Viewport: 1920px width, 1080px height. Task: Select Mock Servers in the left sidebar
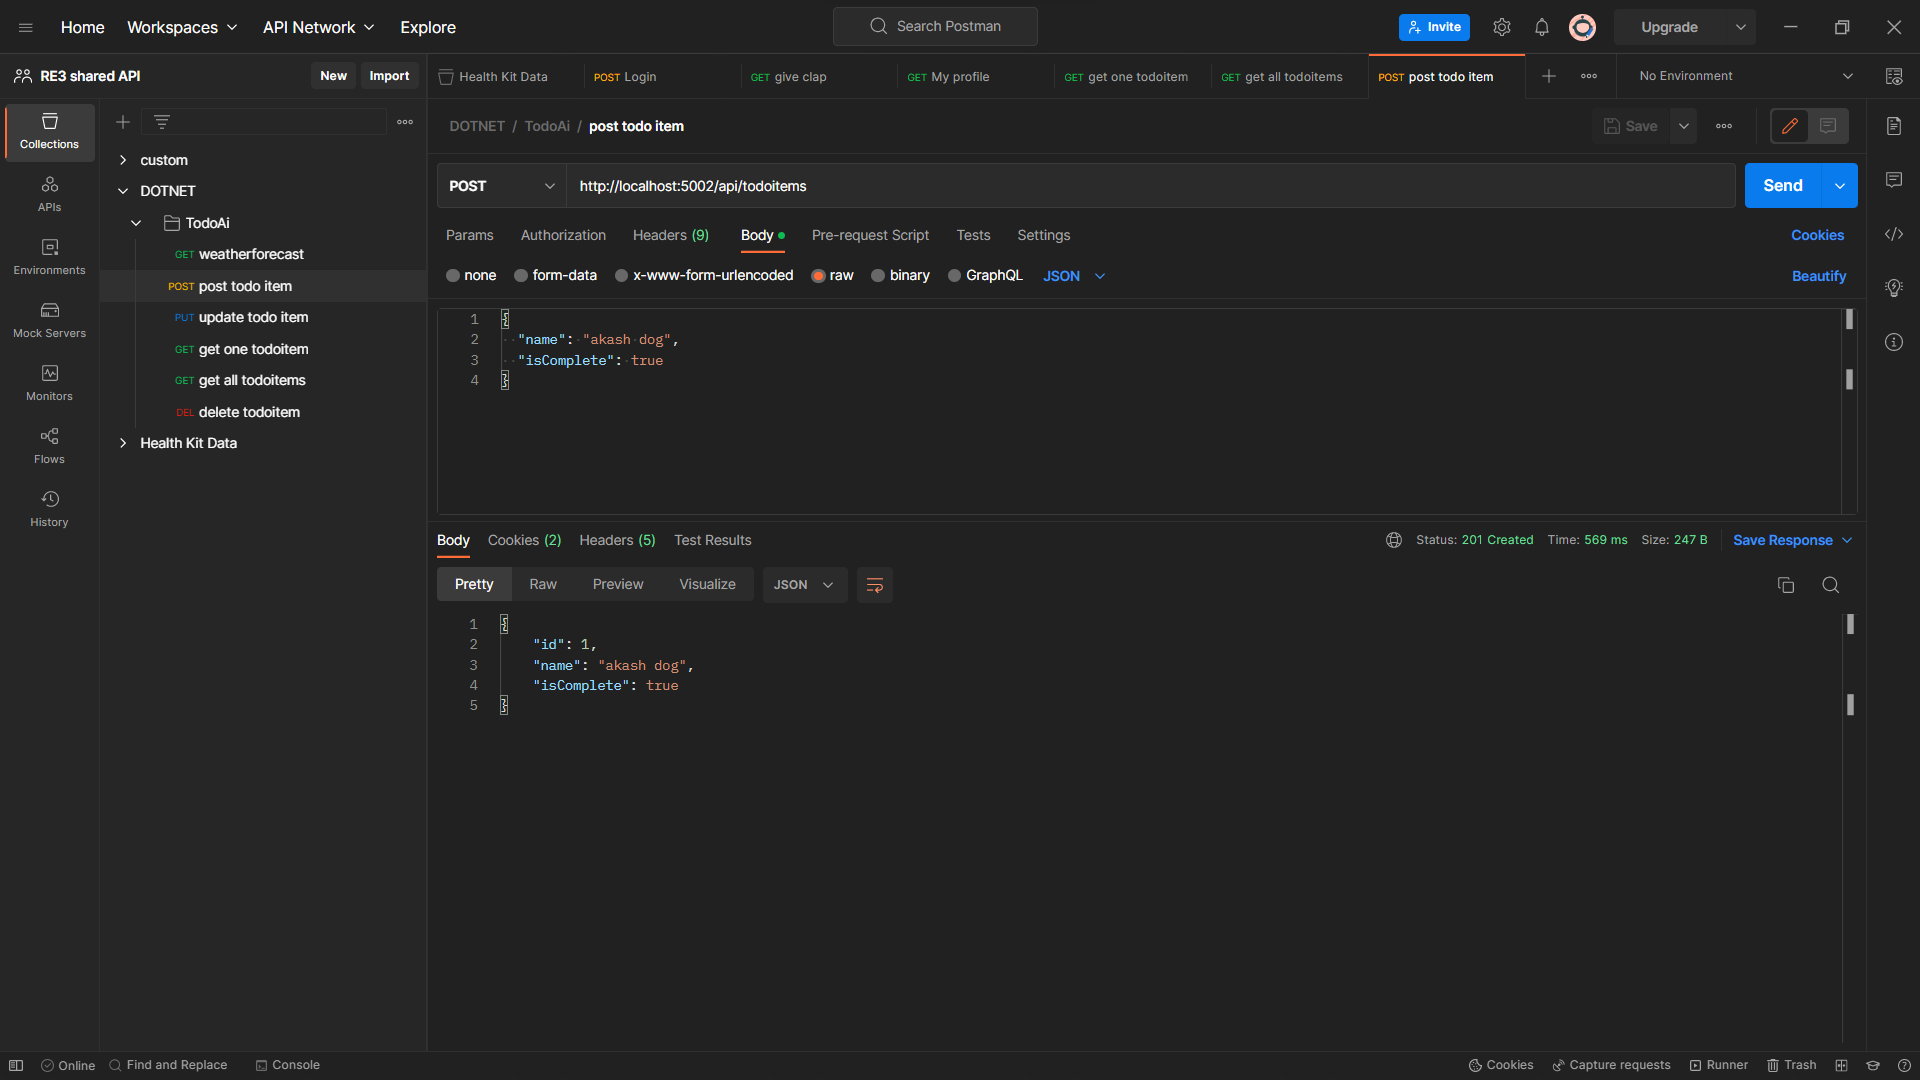(x=48, y=320)
